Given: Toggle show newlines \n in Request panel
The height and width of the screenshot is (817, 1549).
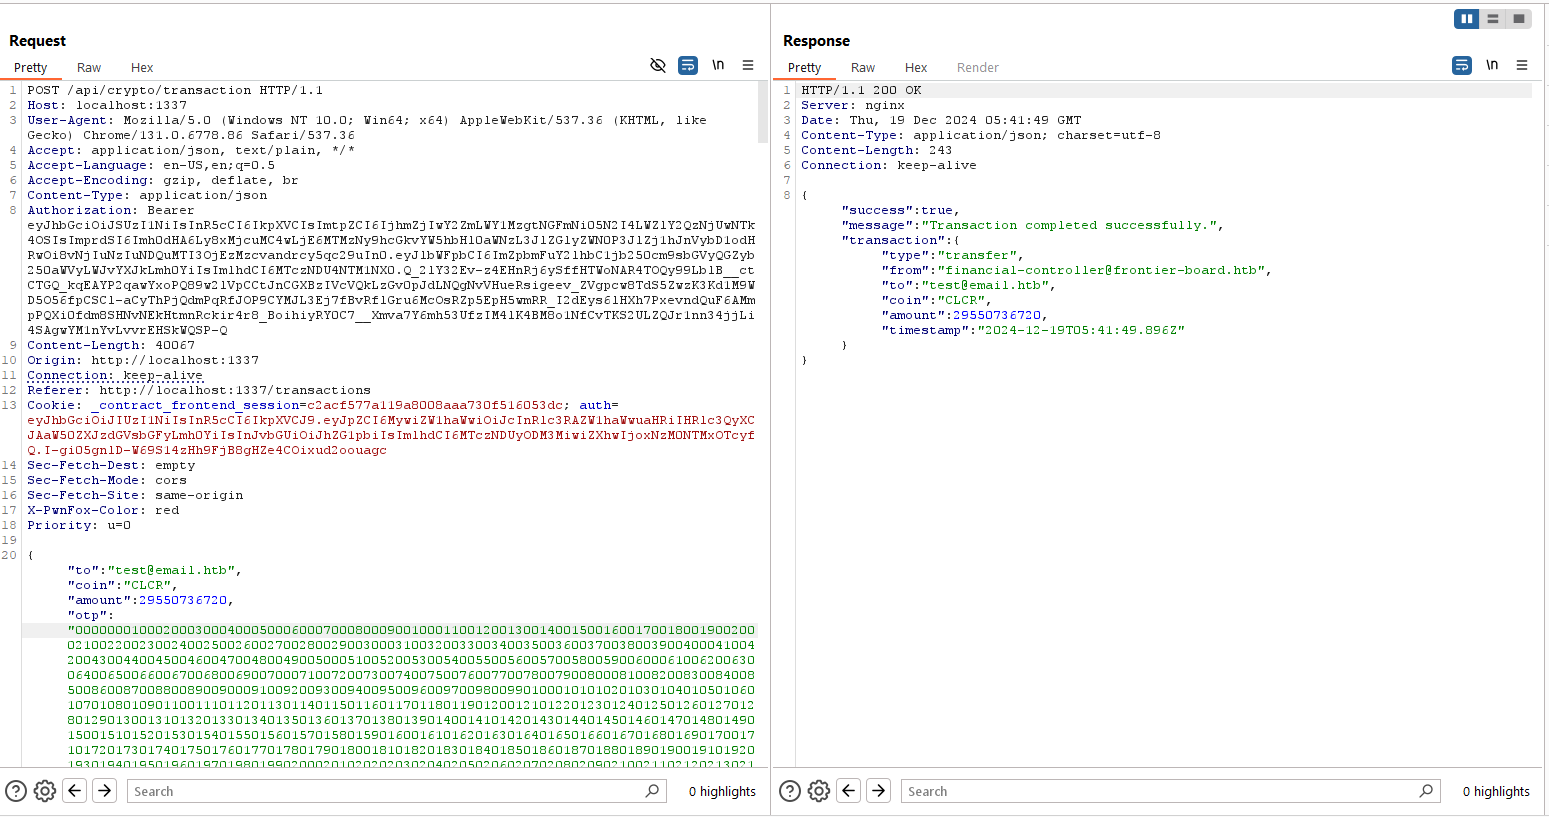Looking at the screenshot, I should (x=718, y=65).
